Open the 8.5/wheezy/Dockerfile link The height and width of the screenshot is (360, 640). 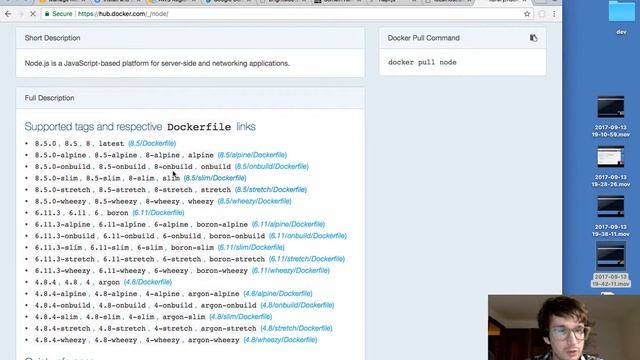tap(255, 201)
